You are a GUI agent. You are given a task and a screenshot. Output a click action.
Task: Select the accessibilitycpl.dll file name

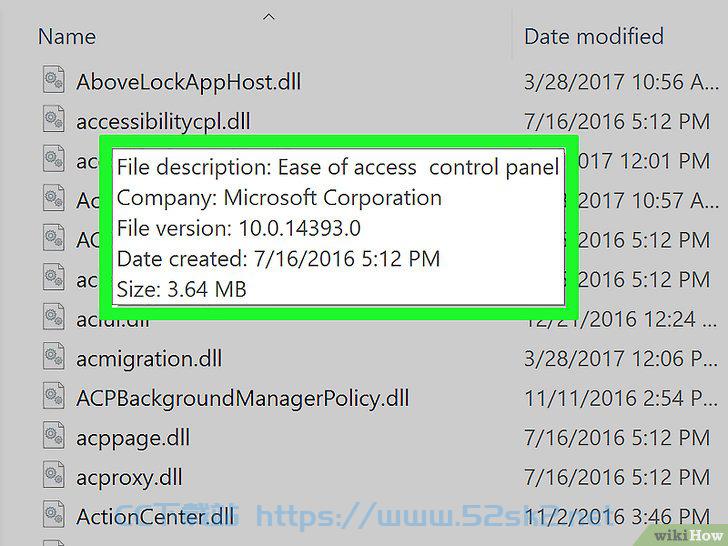(x=163, y=122)
